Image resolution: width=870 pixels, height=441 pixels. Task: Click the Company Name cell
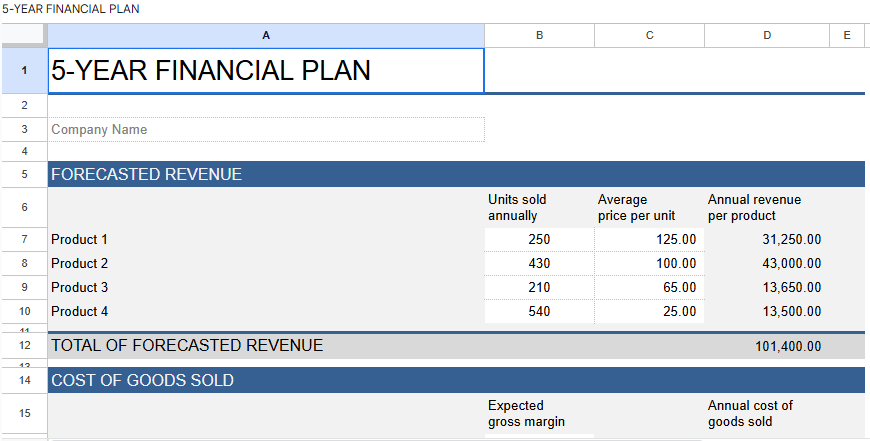click(266, 130)
